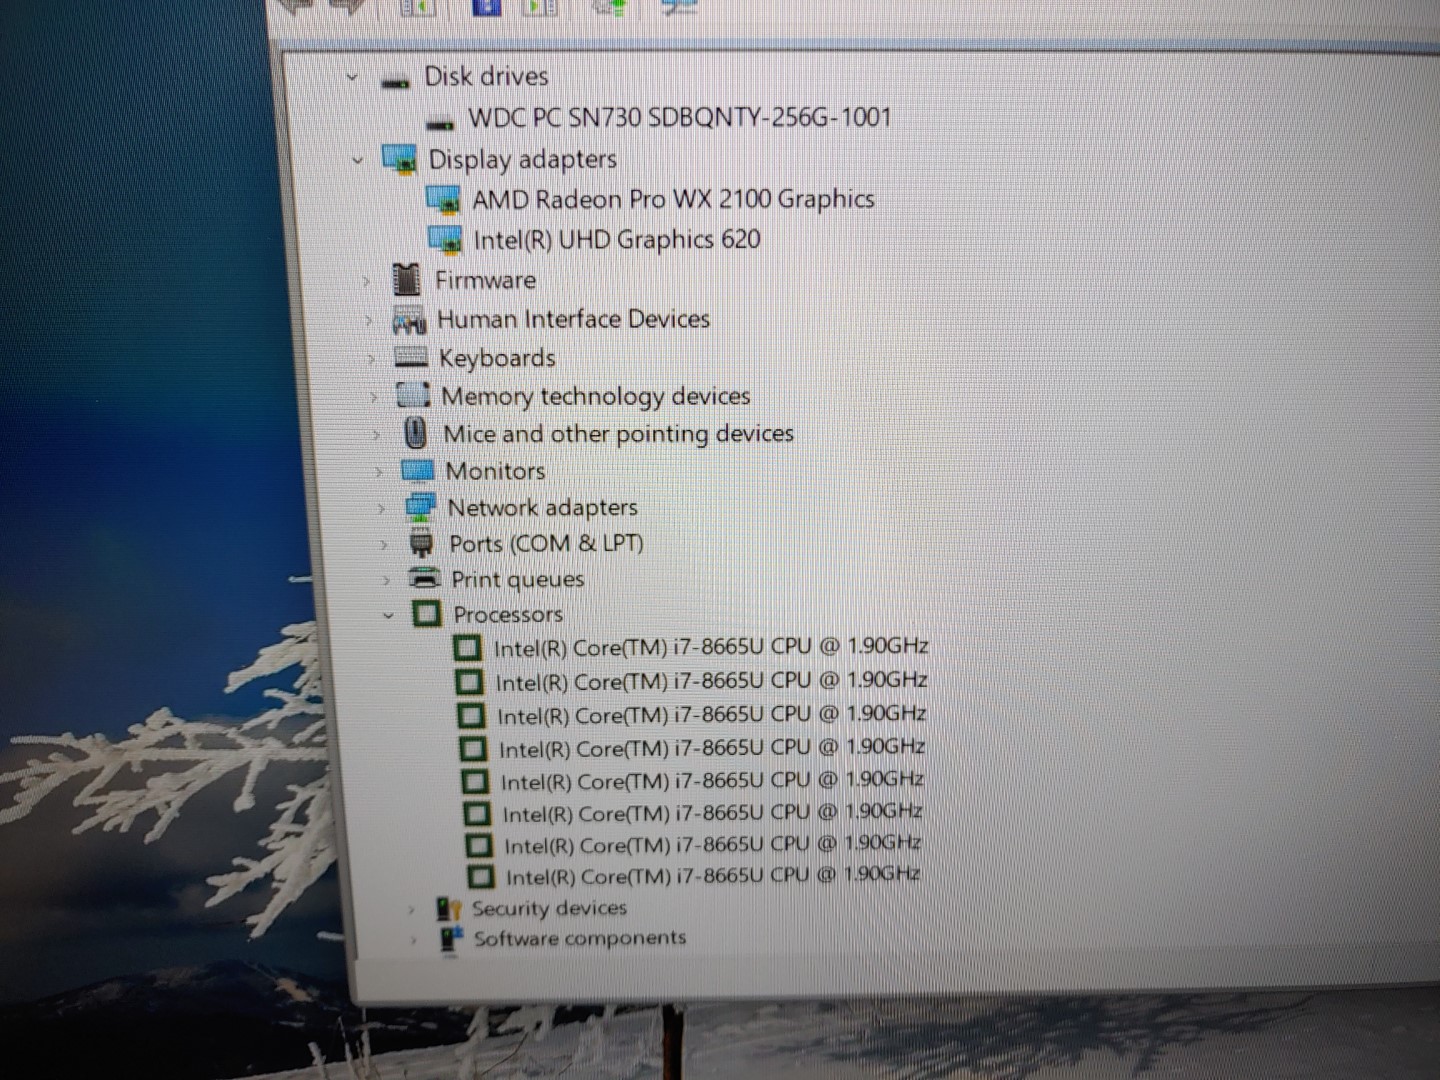Click the Monitors category icon

coord(418,470)
